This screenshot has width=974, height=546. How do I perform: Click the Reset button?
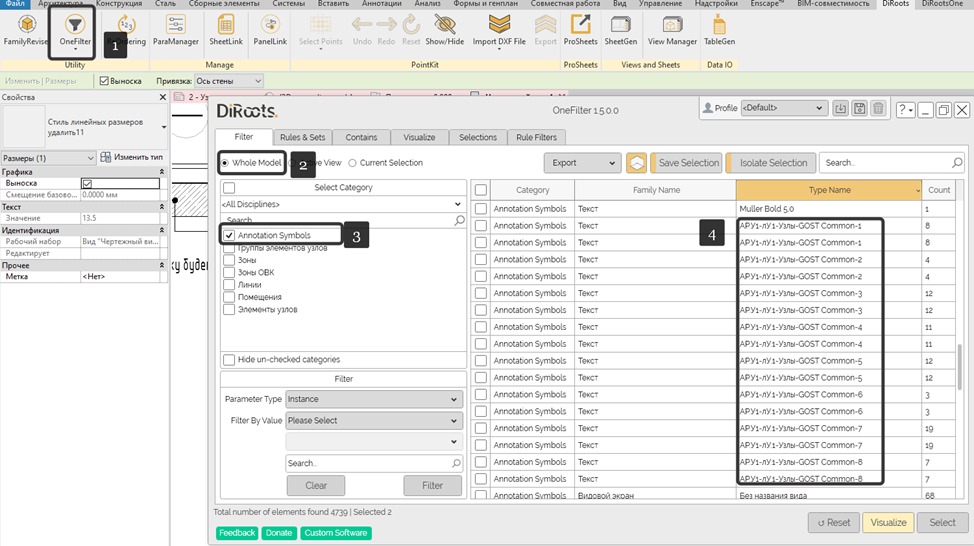pos(834,522)
